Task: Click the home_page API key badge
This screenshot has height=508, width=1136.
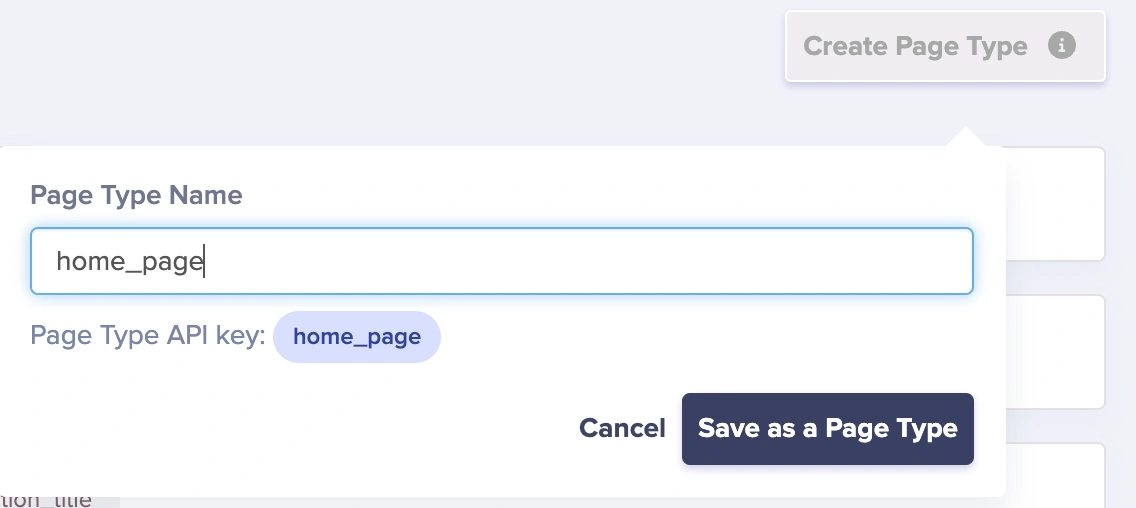Action: click(x=356, y=337)
